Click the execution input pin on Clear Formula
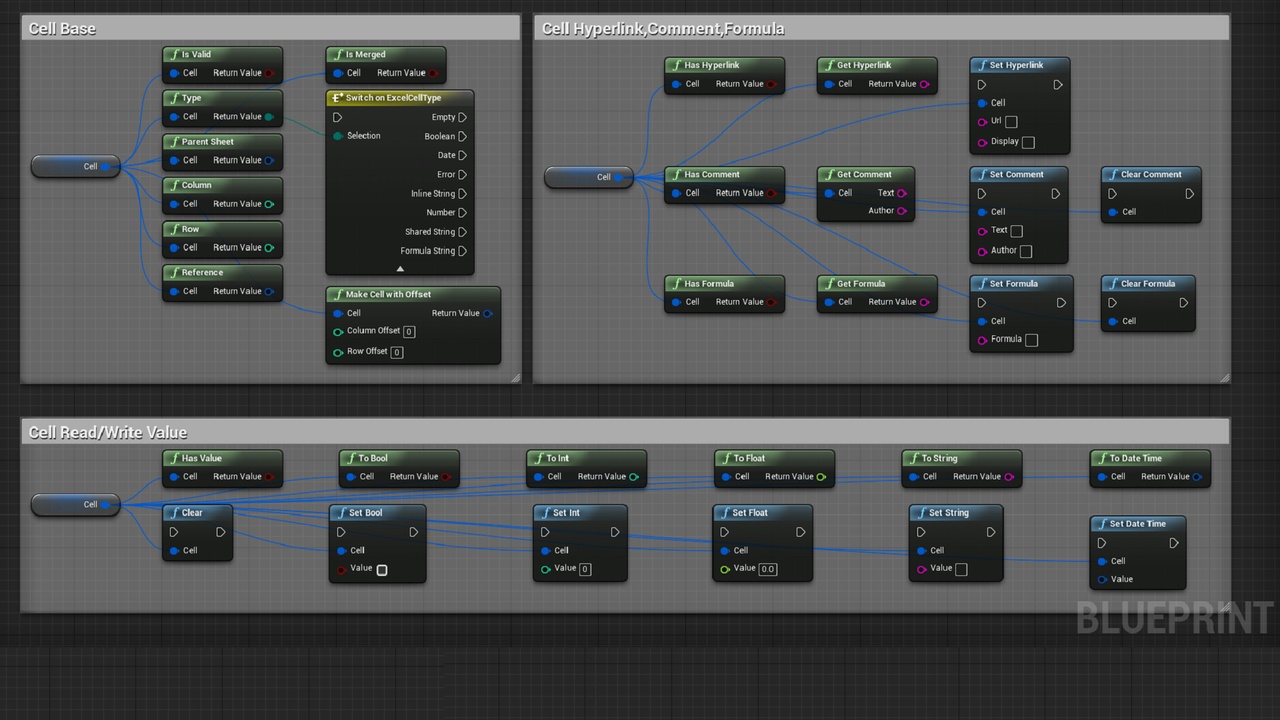The width and height of the screenshot is (1280, 720). tap(1113, 303)
